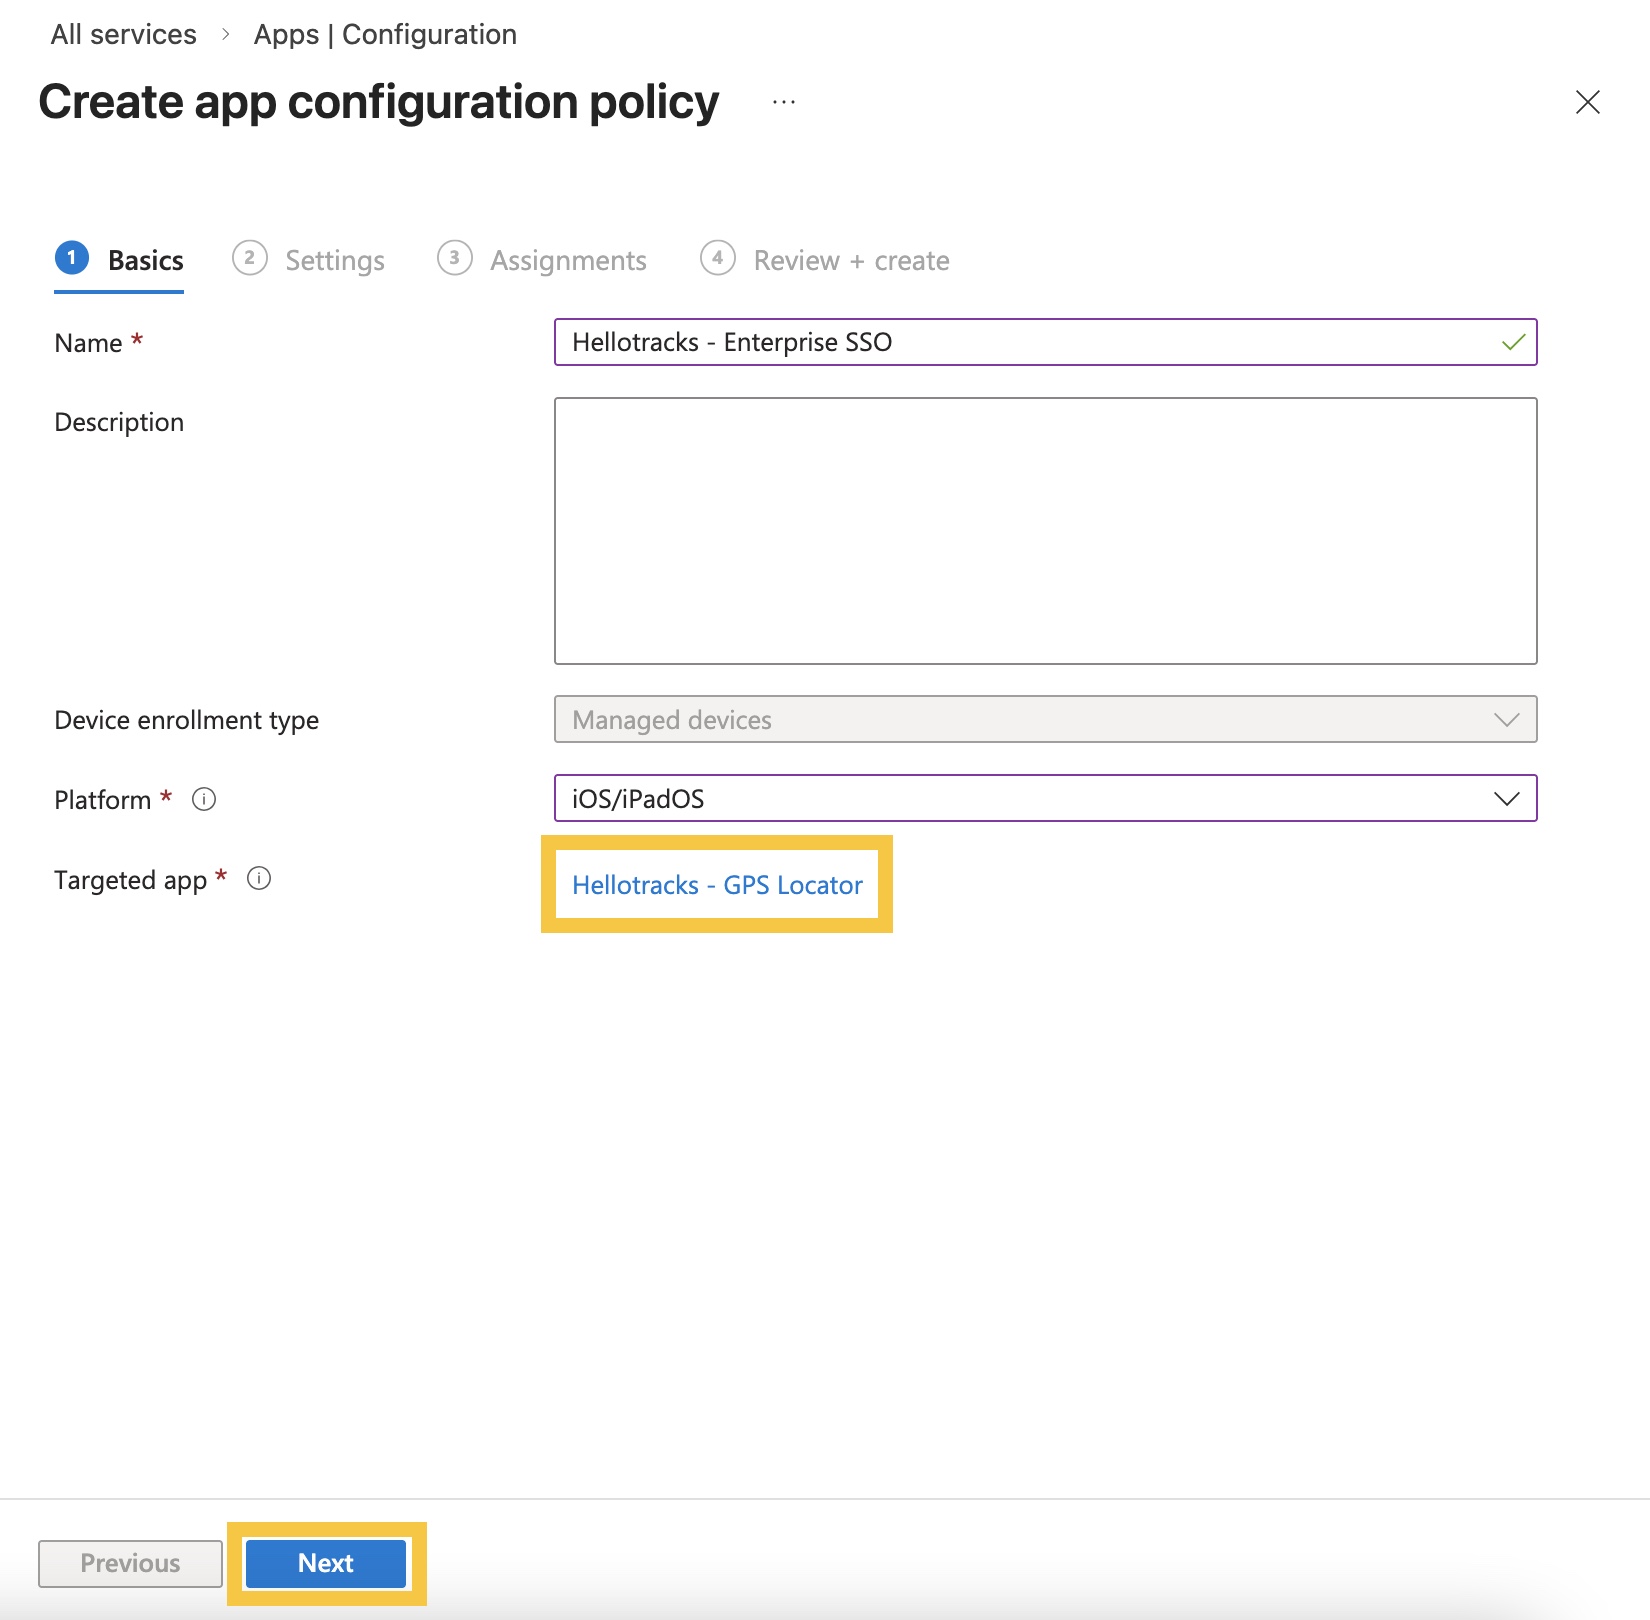Click the step 3 circle icon

(454, 258)
